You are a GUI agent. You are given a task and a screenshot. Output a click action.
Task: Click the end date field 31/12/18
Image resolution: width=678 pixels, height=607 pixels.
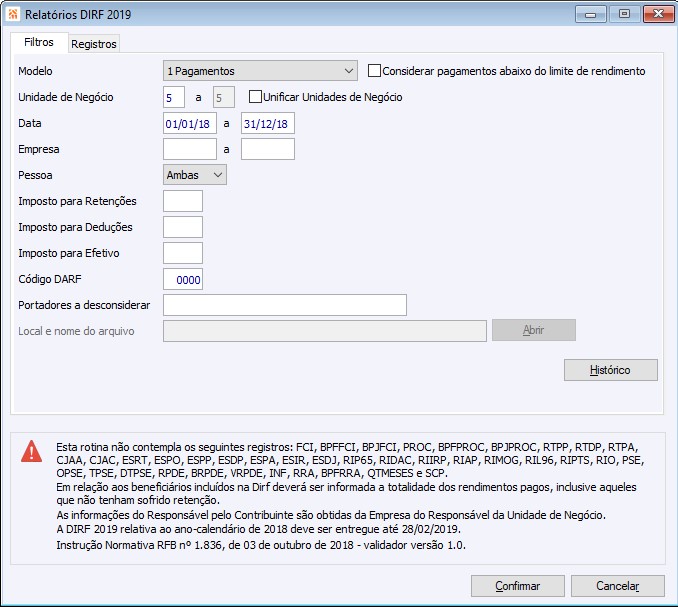tap(268, 123)
